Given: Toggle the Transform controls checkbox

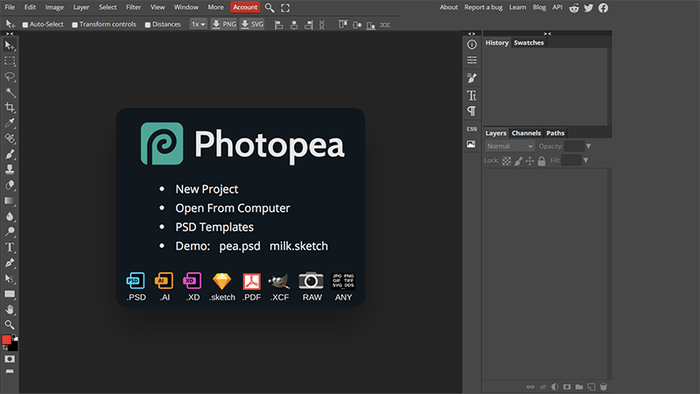Looking at the screenshot, I should coord(75,25).
